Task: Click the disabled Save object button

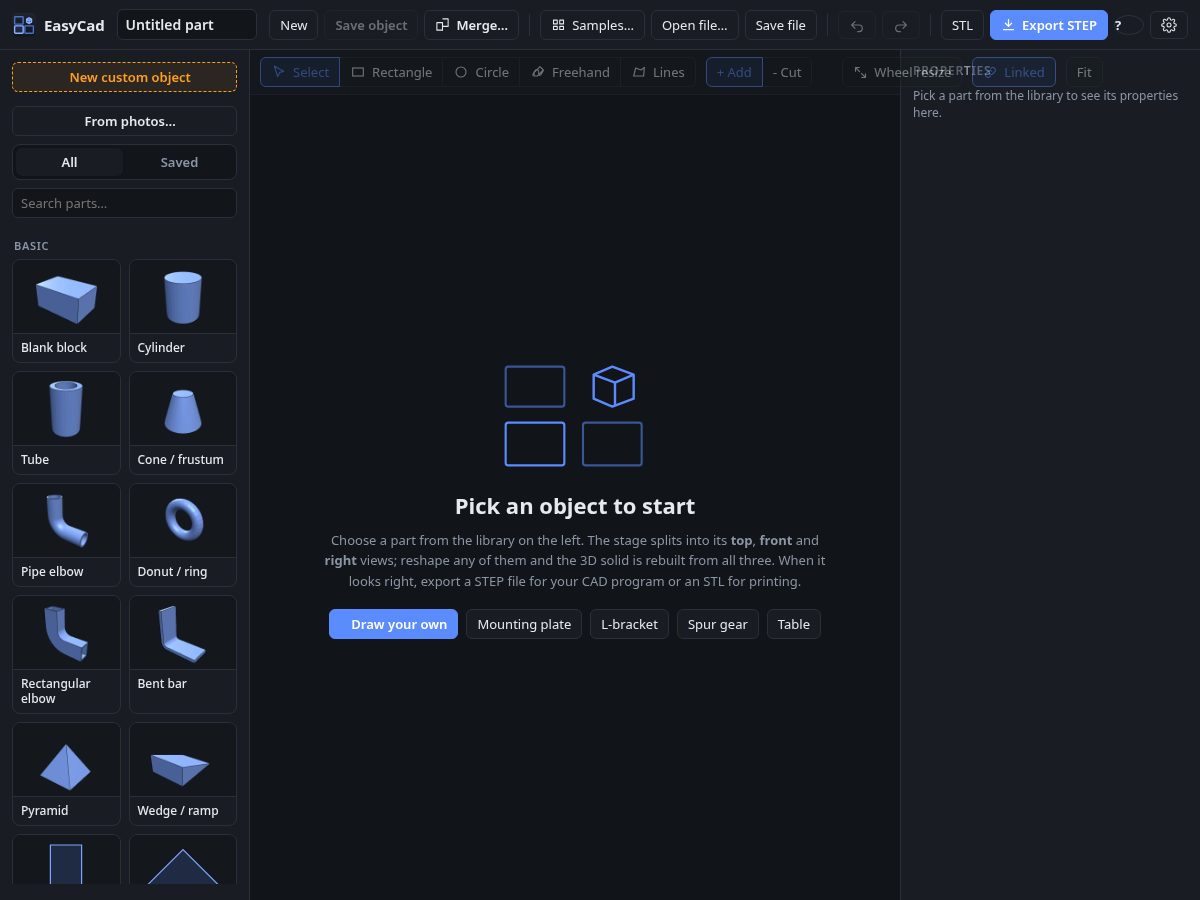Action: click(371, 25)
